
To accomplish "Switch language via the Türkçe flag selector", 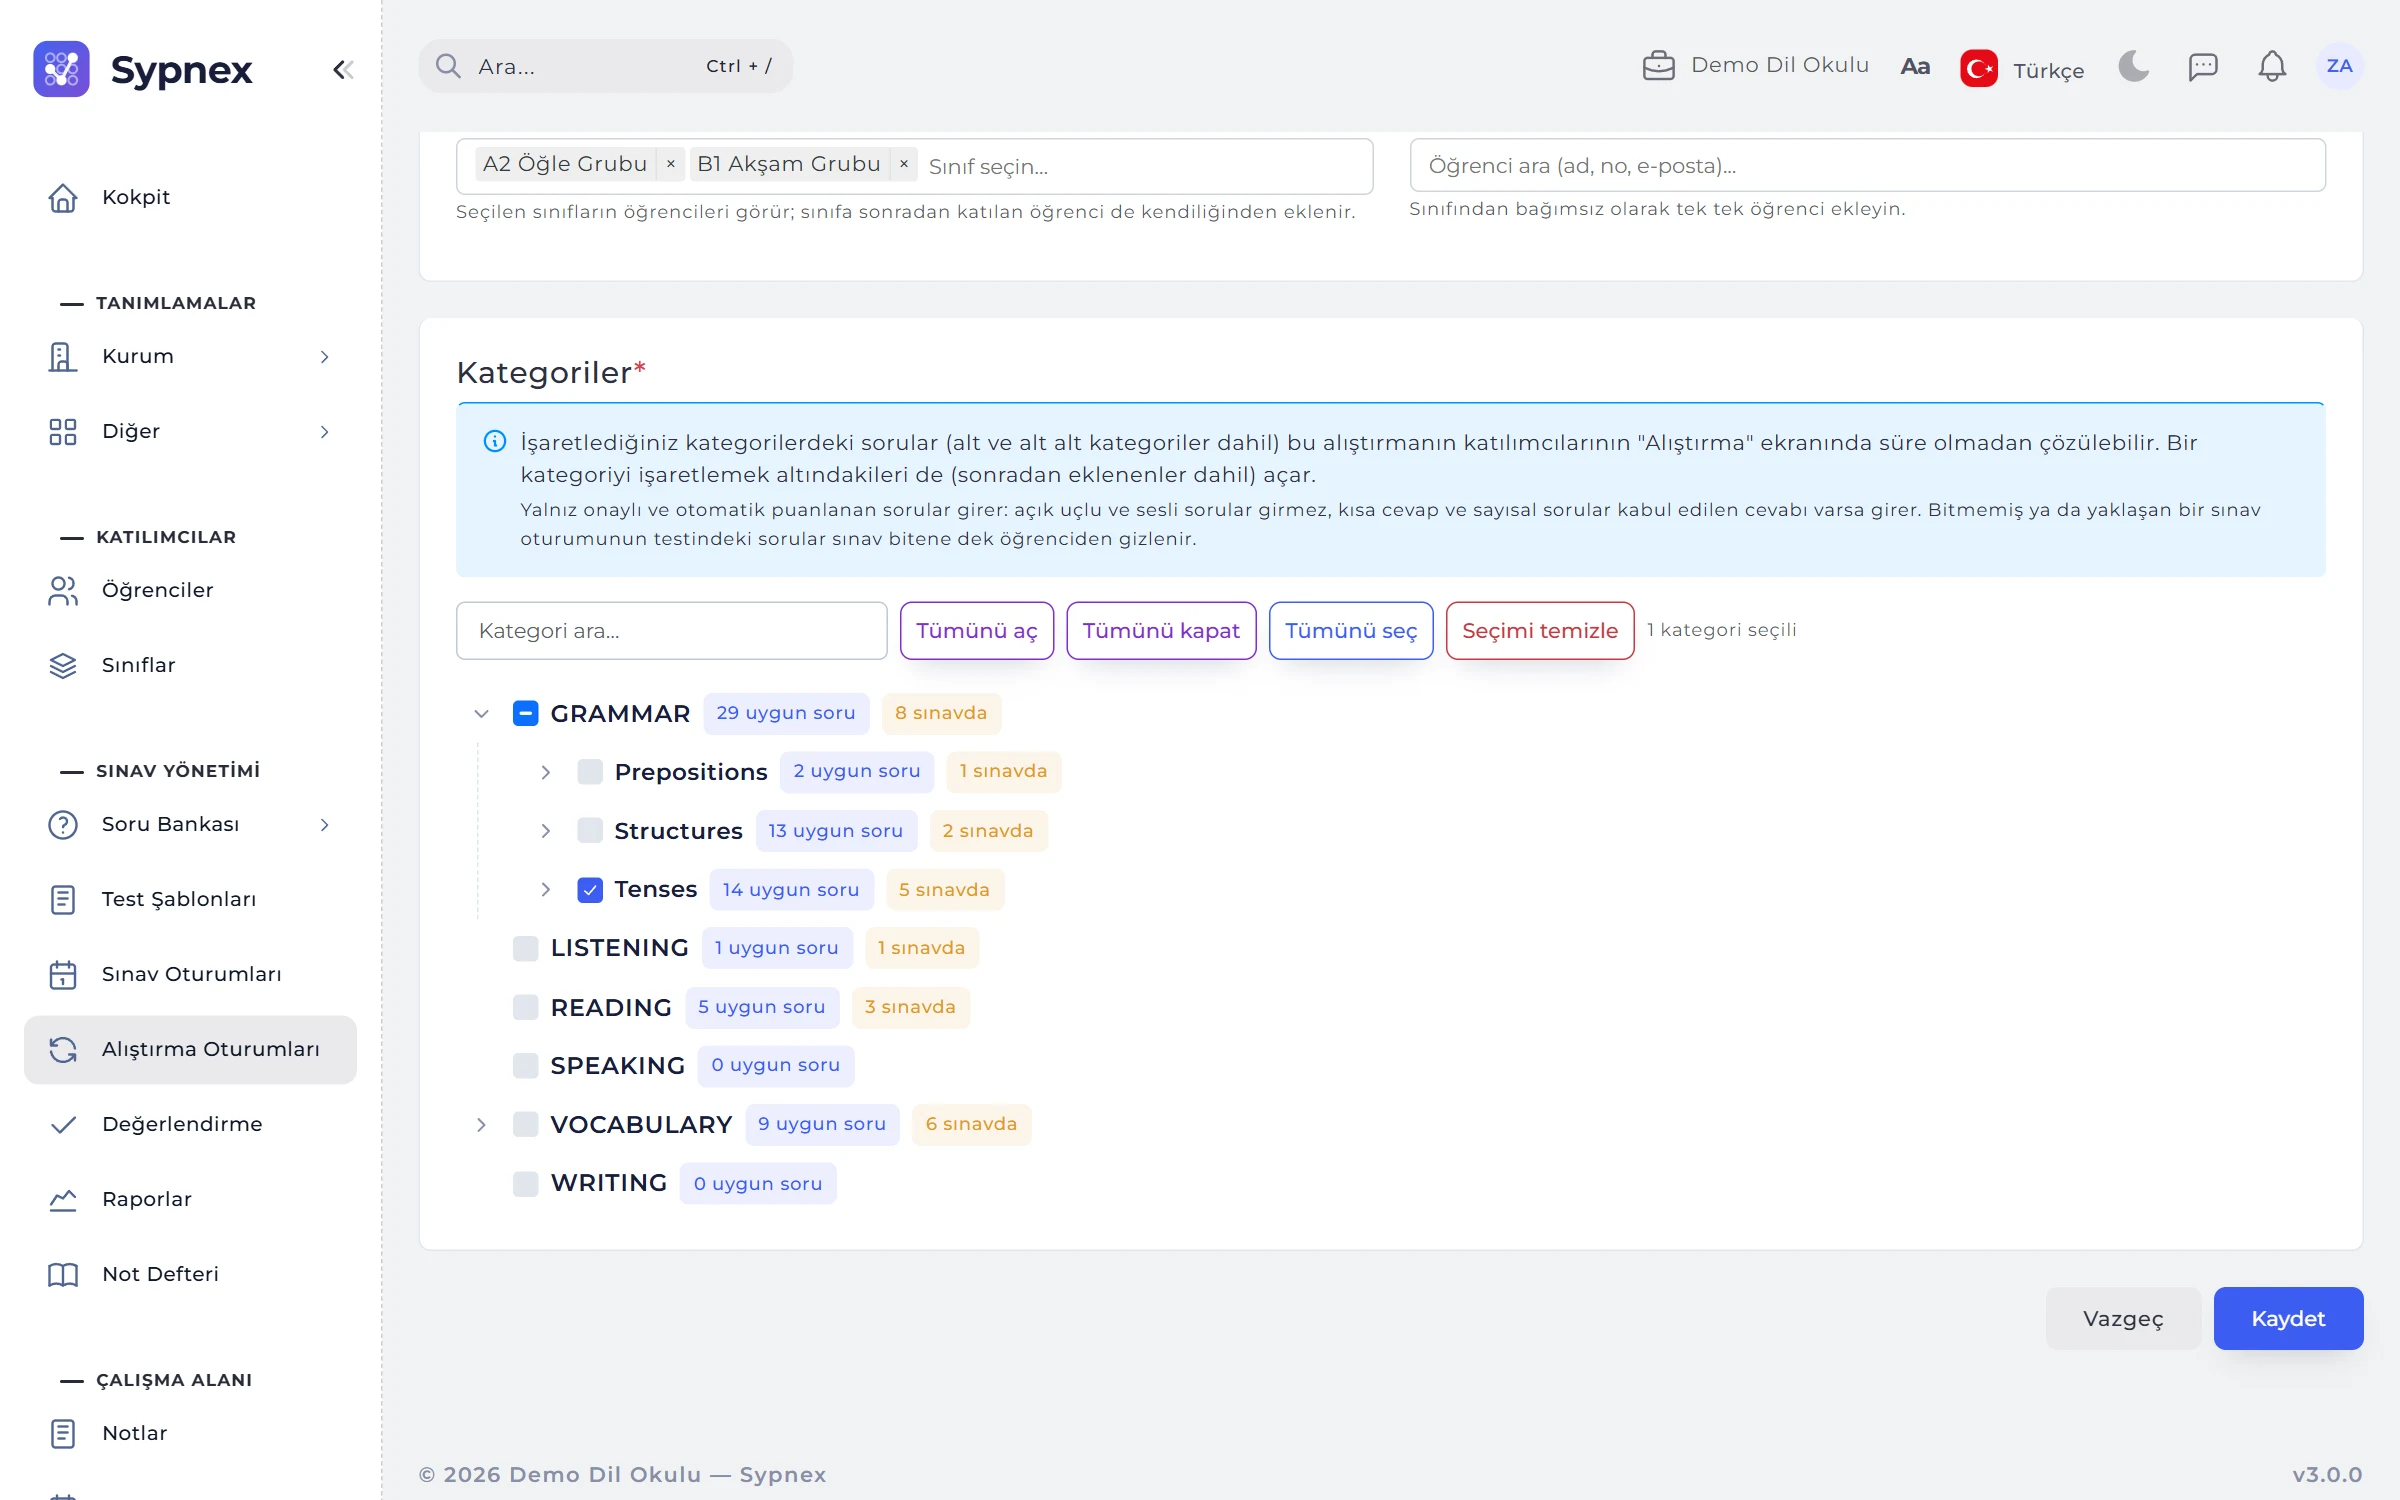I will [2022, 69].
